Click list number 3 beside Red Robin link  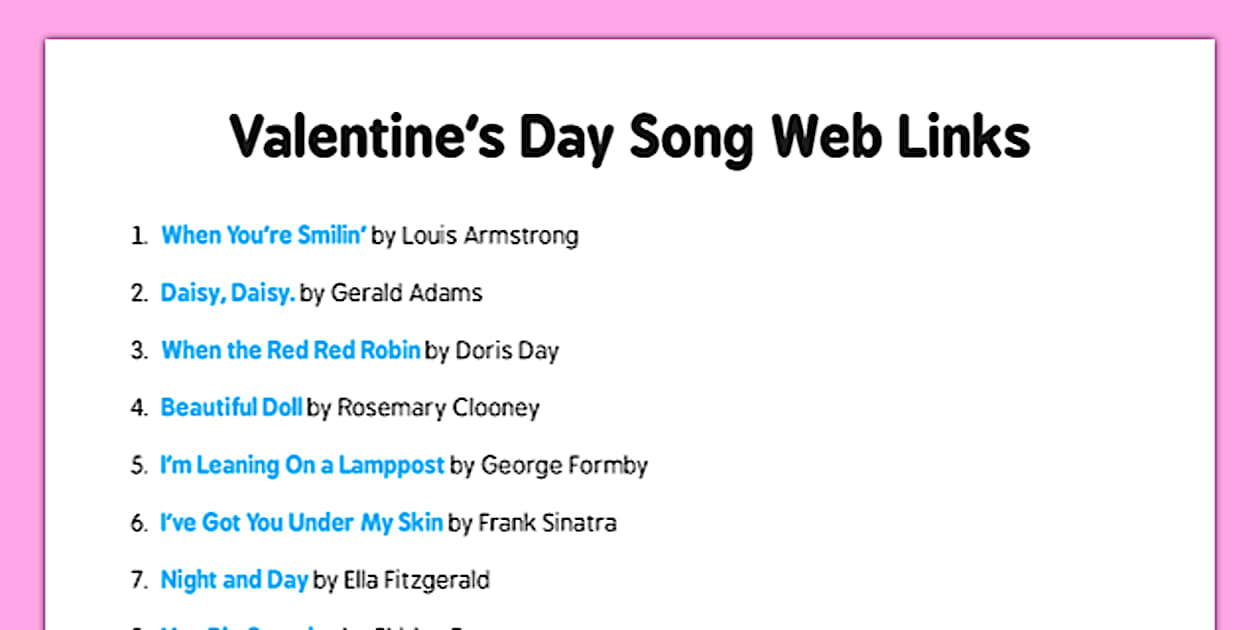[138, 351]
